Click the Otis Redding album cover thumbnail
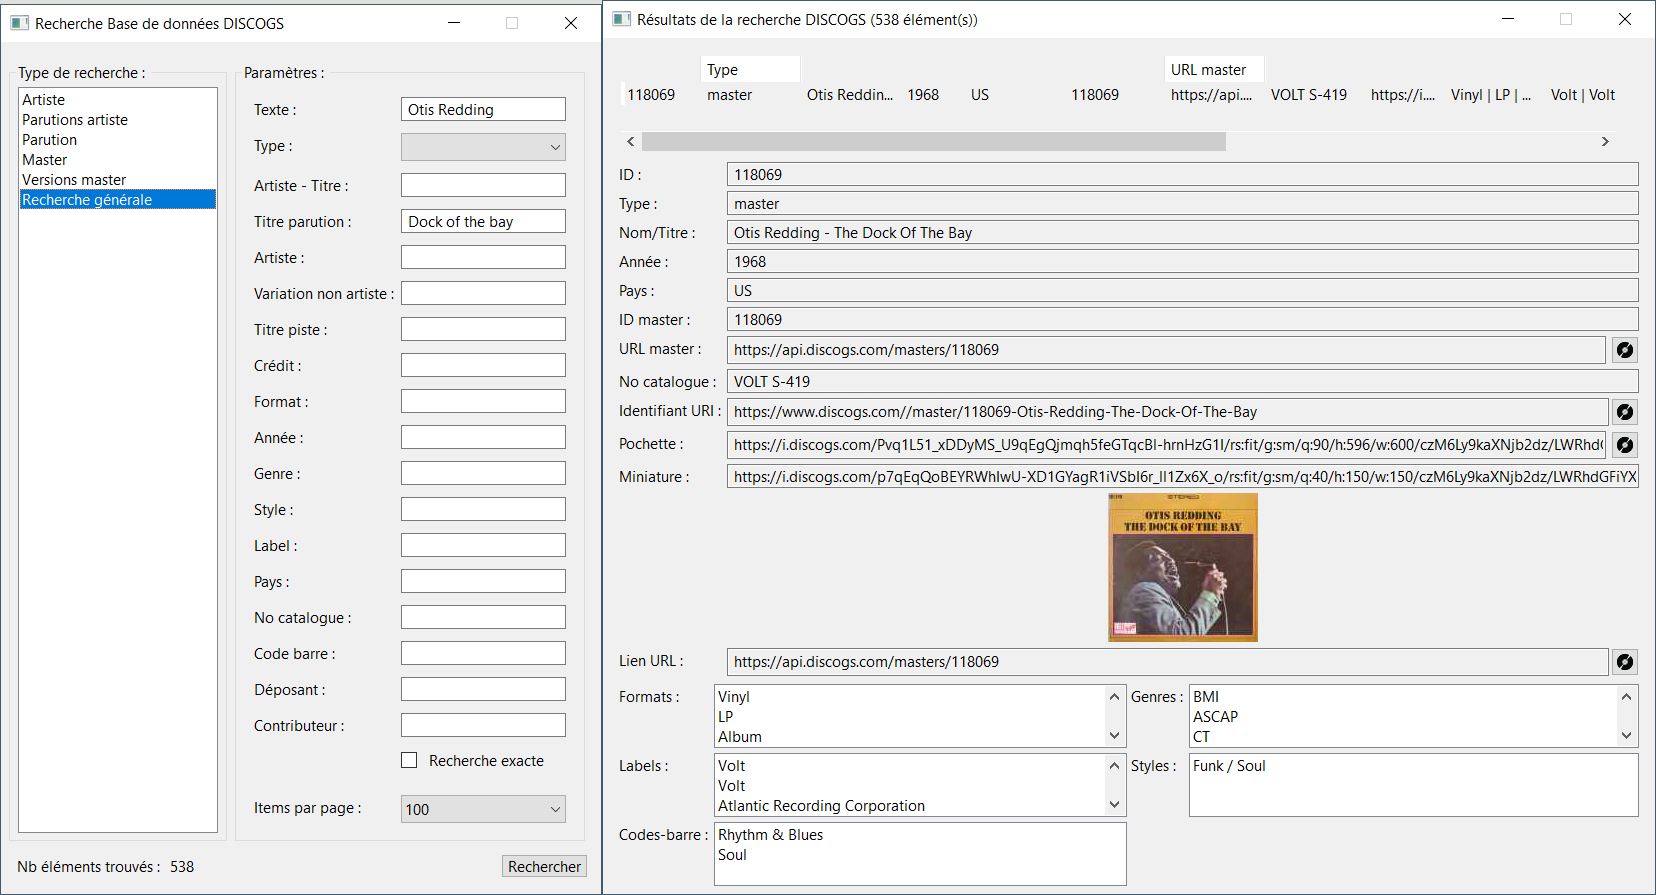1656x895 pixels. click(x=1183, y=567)
